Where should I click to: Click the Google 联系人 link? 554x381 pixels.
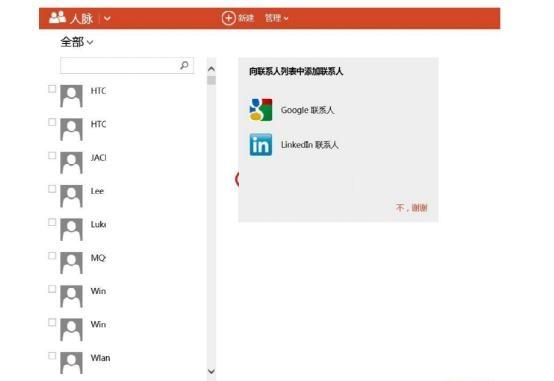[x=307, y=110]
